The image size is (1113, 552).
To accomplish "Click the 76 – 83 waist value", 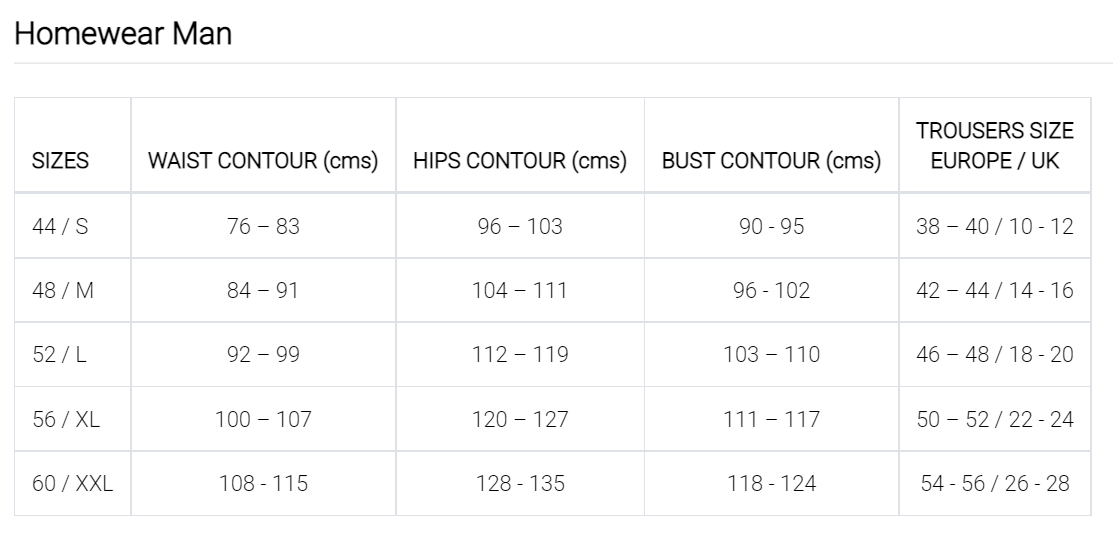I will (263, 226).
